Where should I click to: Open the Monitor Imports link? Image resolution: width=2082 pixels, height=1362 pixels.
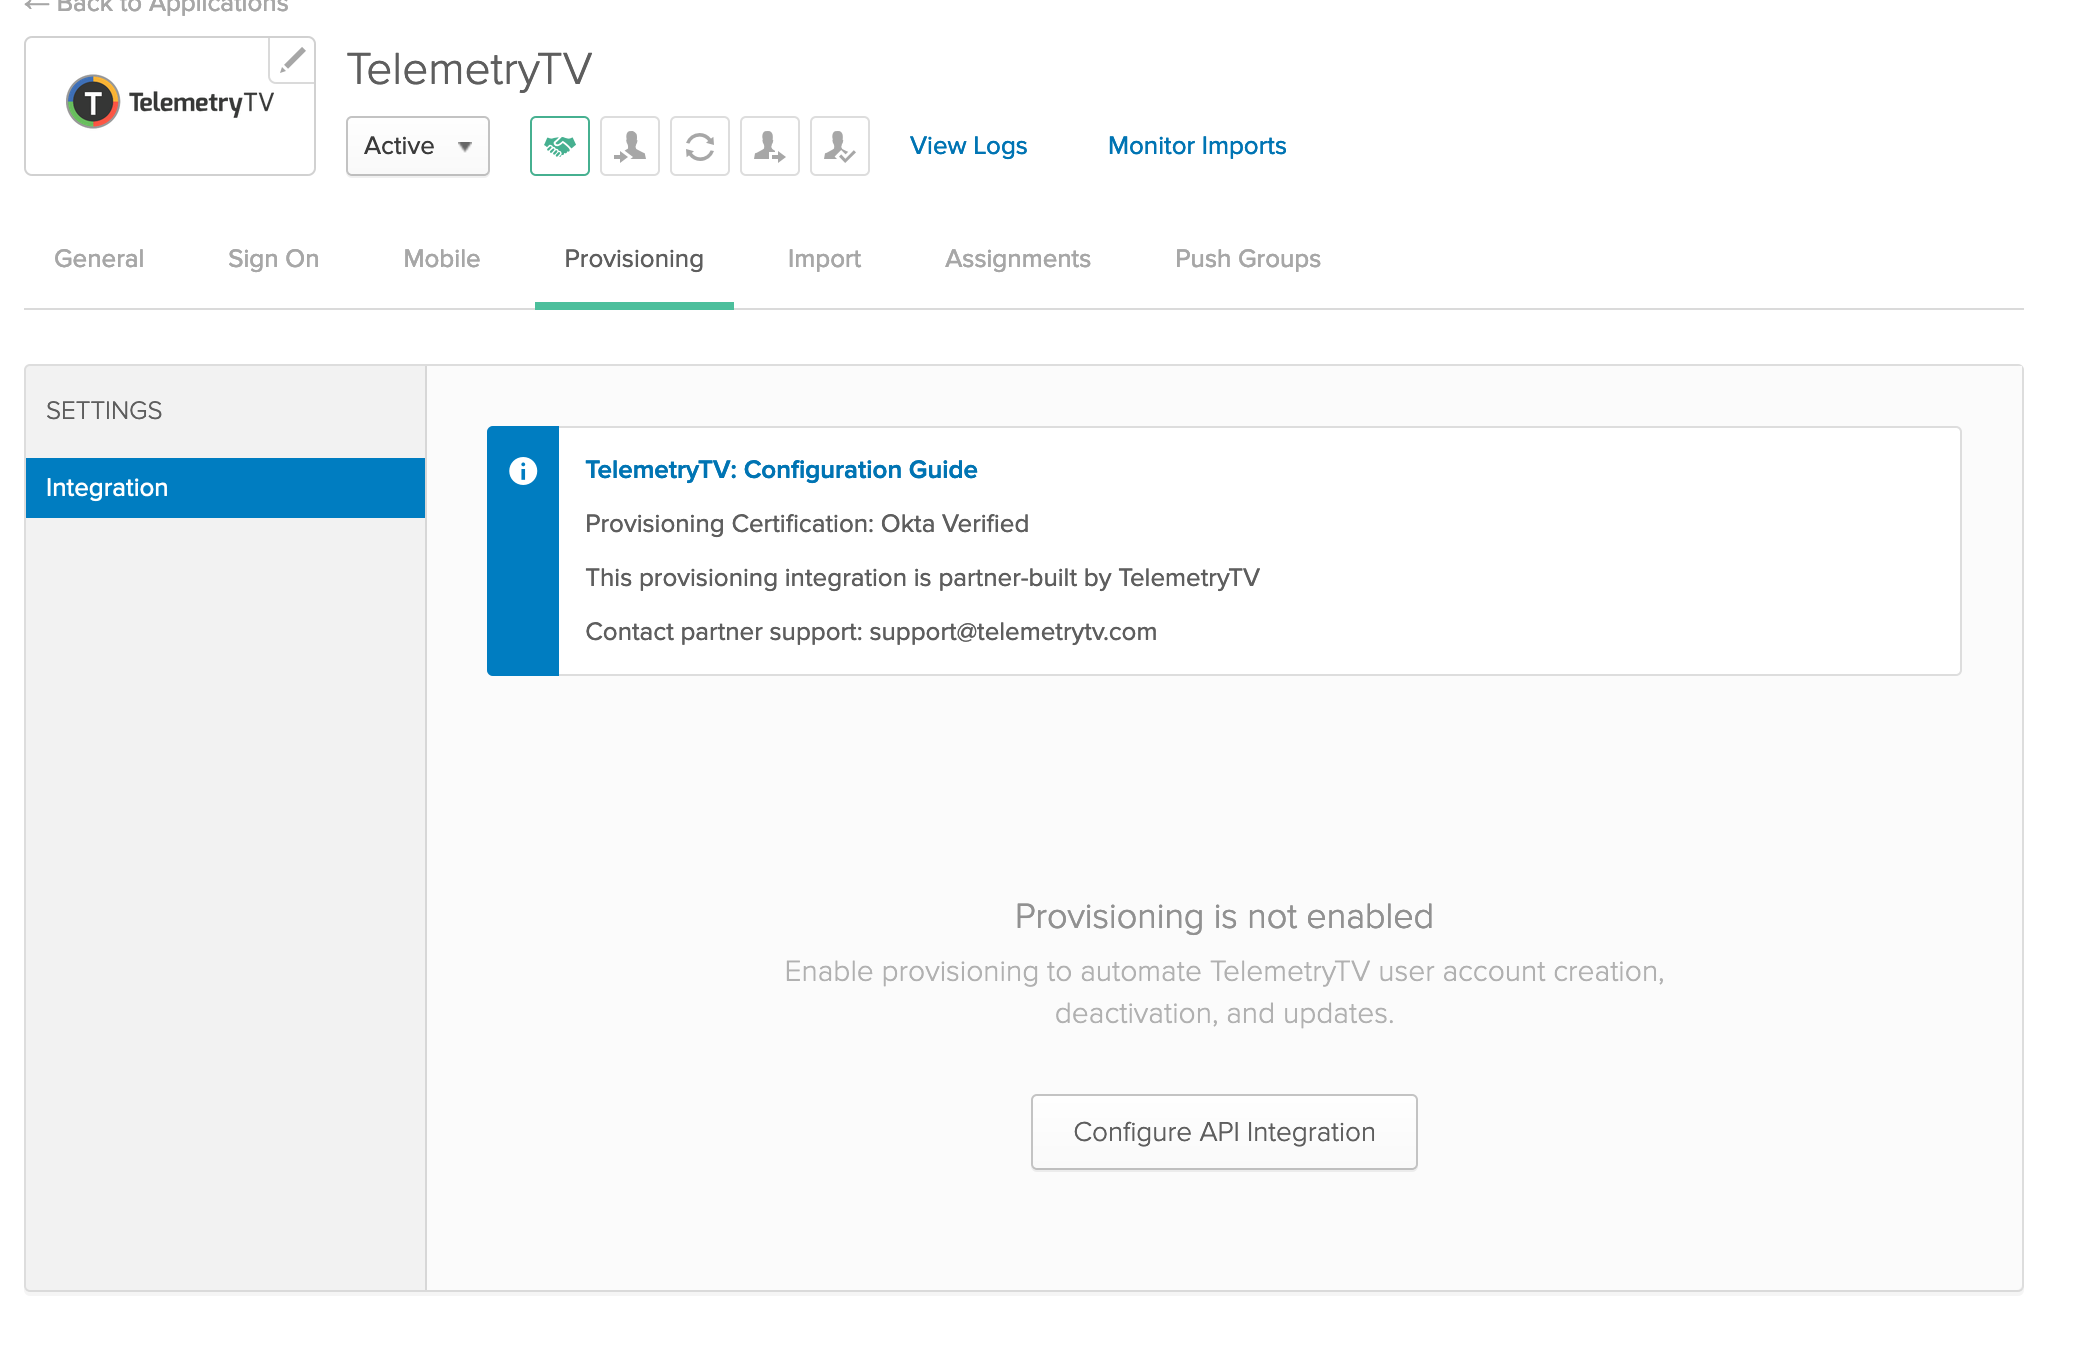tap(1196, 146)
